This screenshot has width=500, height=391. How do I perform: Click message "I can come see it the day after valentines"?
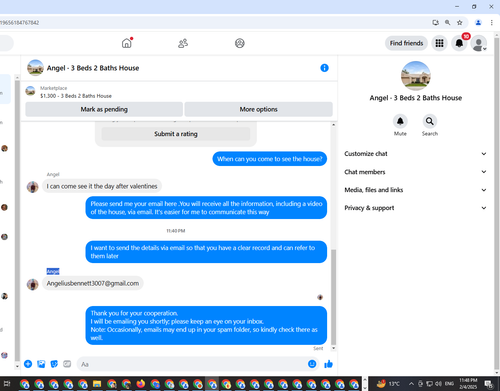(x=102, y=186)
